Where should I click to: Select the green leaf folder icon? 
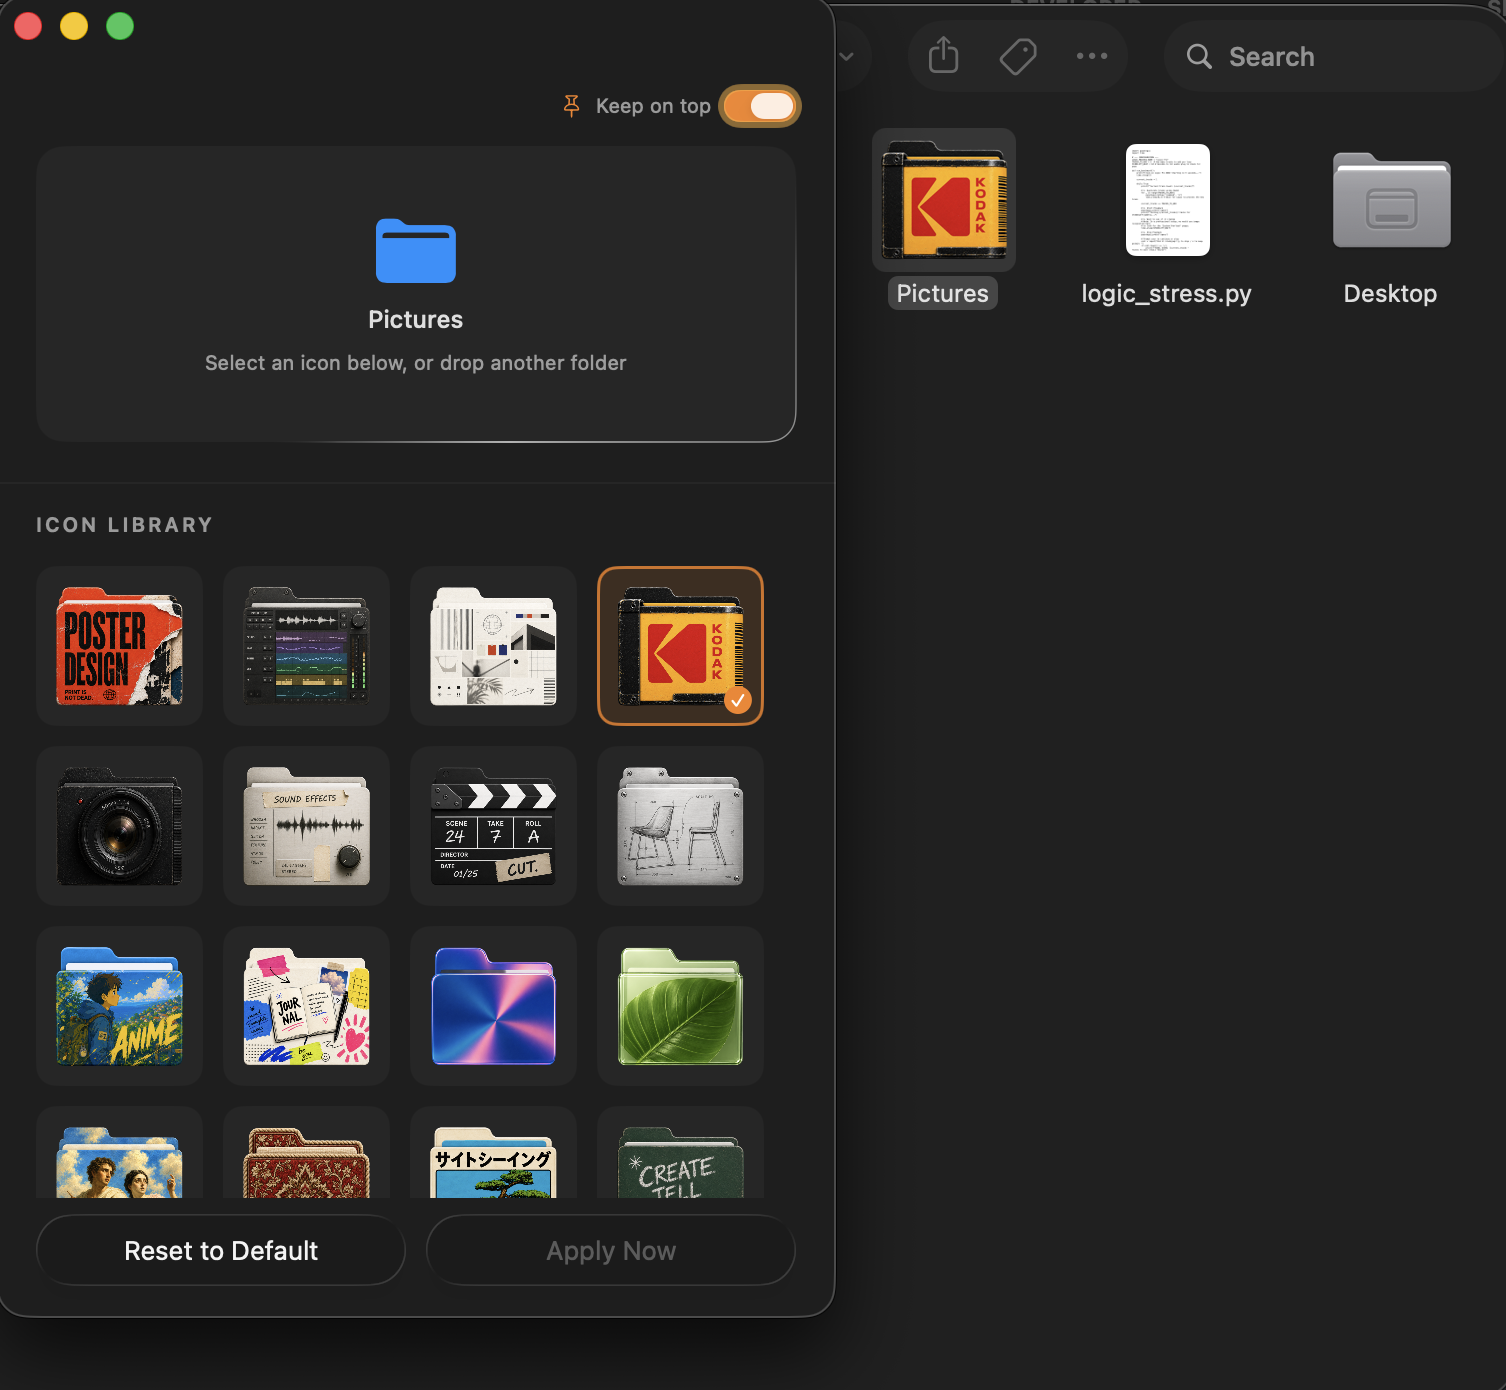(x=680, y=1006)
